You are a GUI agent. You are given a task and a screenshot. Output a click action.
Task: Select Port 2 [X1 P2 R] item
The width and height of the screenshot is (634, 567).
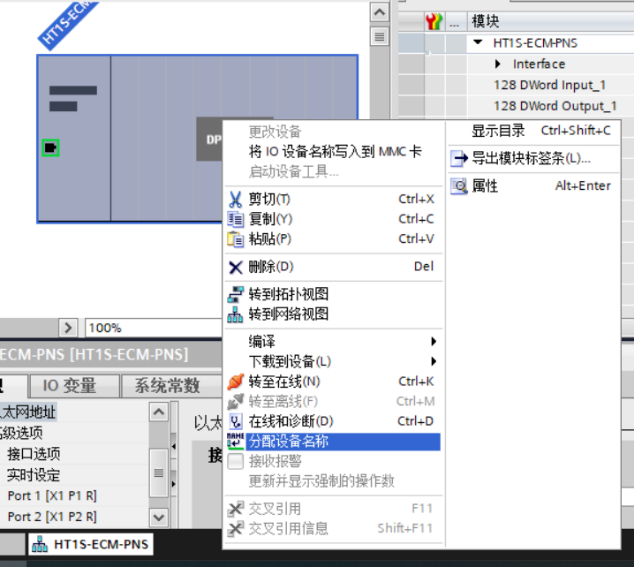pyautogui.click(x=52, y=517)
